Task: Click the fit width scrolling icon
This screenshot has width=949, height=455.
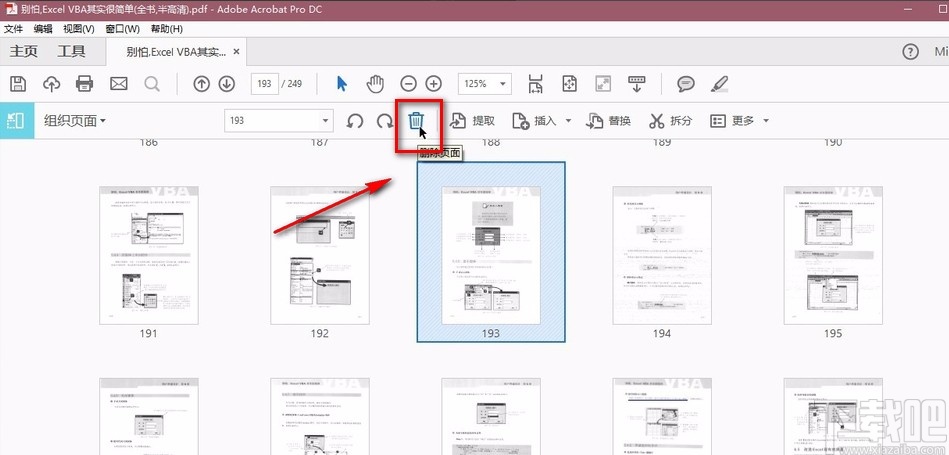Action: (x=536, y=83)
